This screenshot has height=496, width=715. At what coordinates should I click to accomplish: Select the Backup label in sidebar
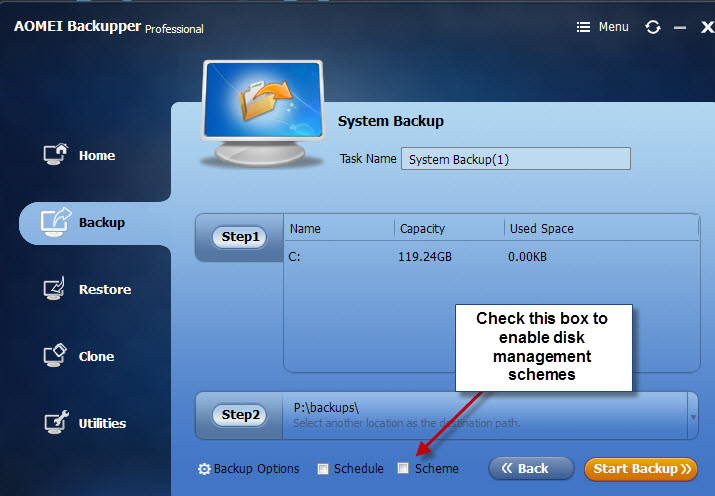tap(102, 222)
